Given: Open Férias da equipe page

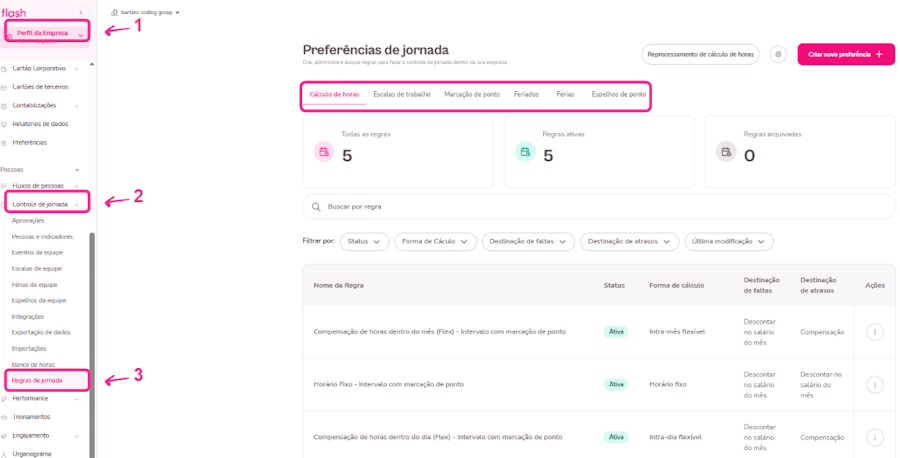Looking at the screenshot, I should click(x=34, y=285).
